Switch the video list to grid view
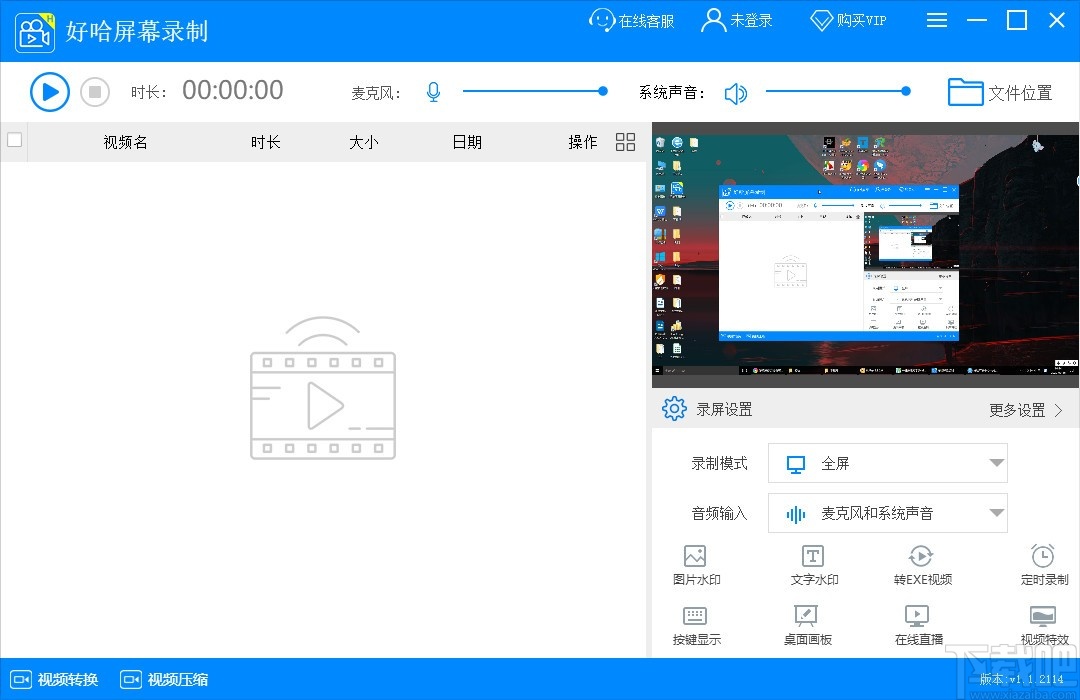This screenshot has width=1080, height=700. [x=625, y=141]
